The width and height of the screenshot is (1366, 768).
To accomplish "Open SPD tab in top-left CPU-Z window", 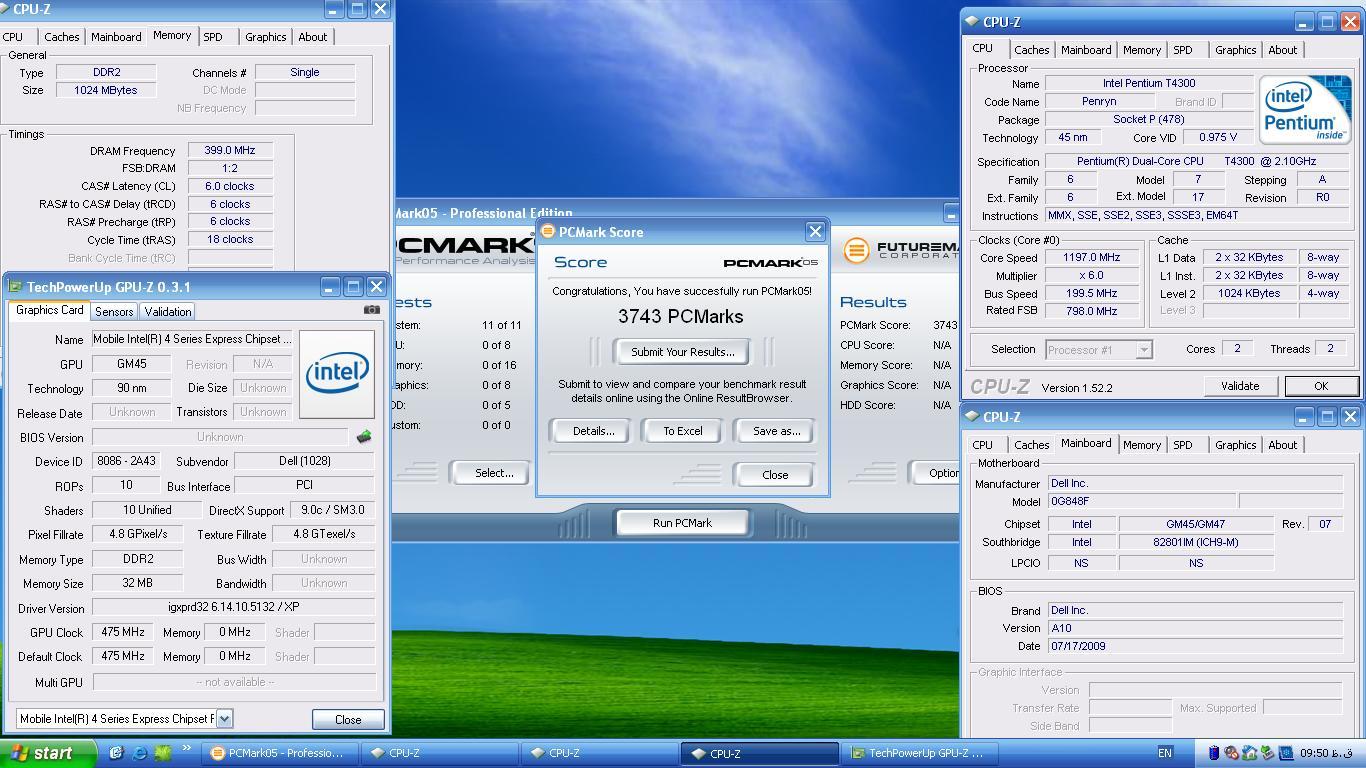I will tap(213, 37).
